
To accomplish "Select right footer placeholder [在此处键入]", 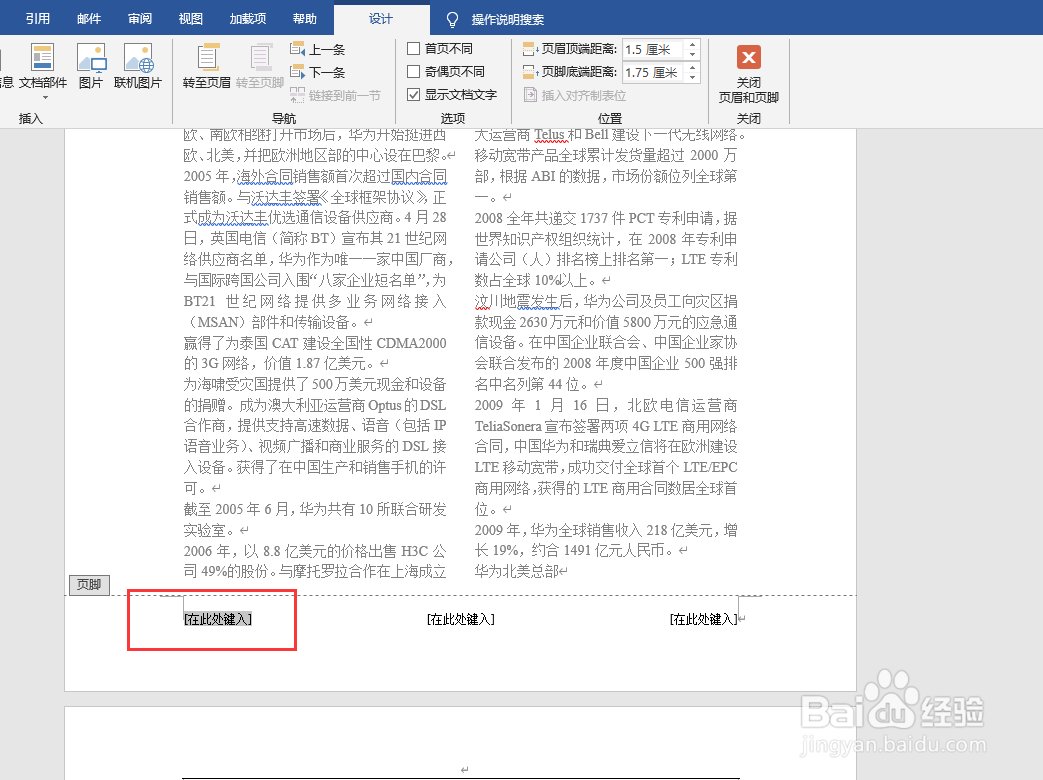I will pyautogui.click(x=703, y=619).
